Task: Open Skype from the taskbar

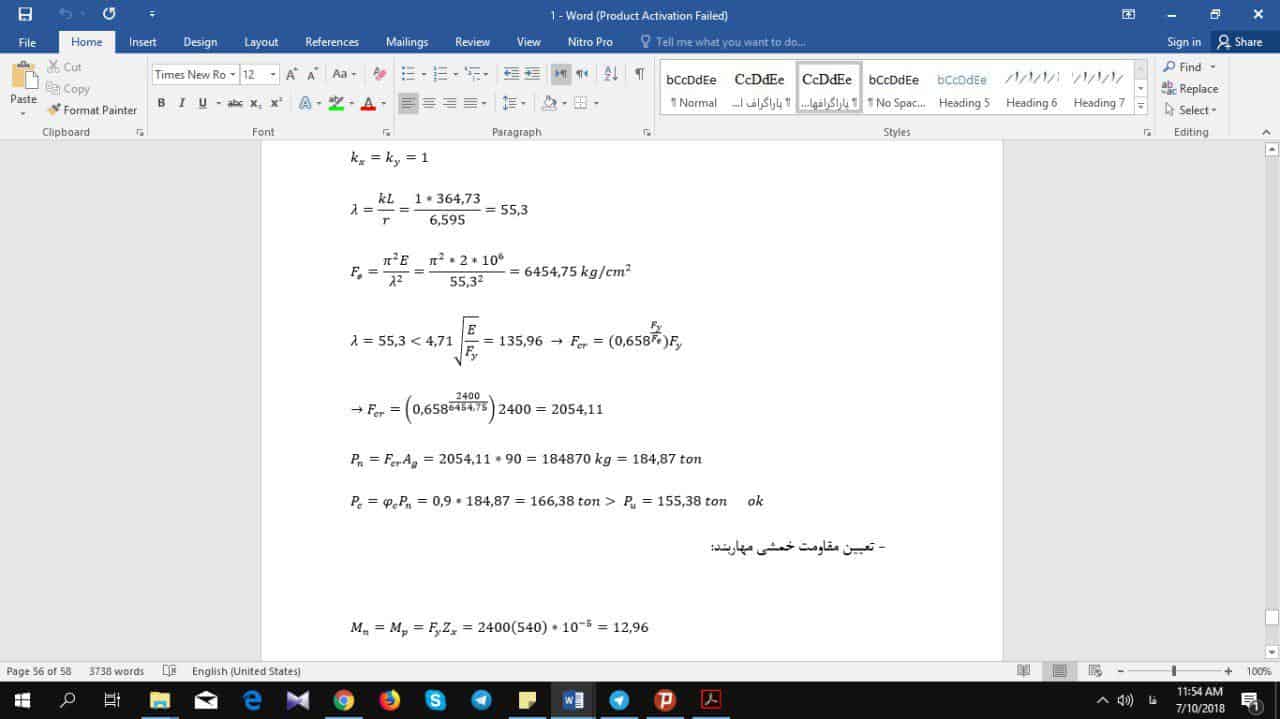Action: [x=435, y=700]
